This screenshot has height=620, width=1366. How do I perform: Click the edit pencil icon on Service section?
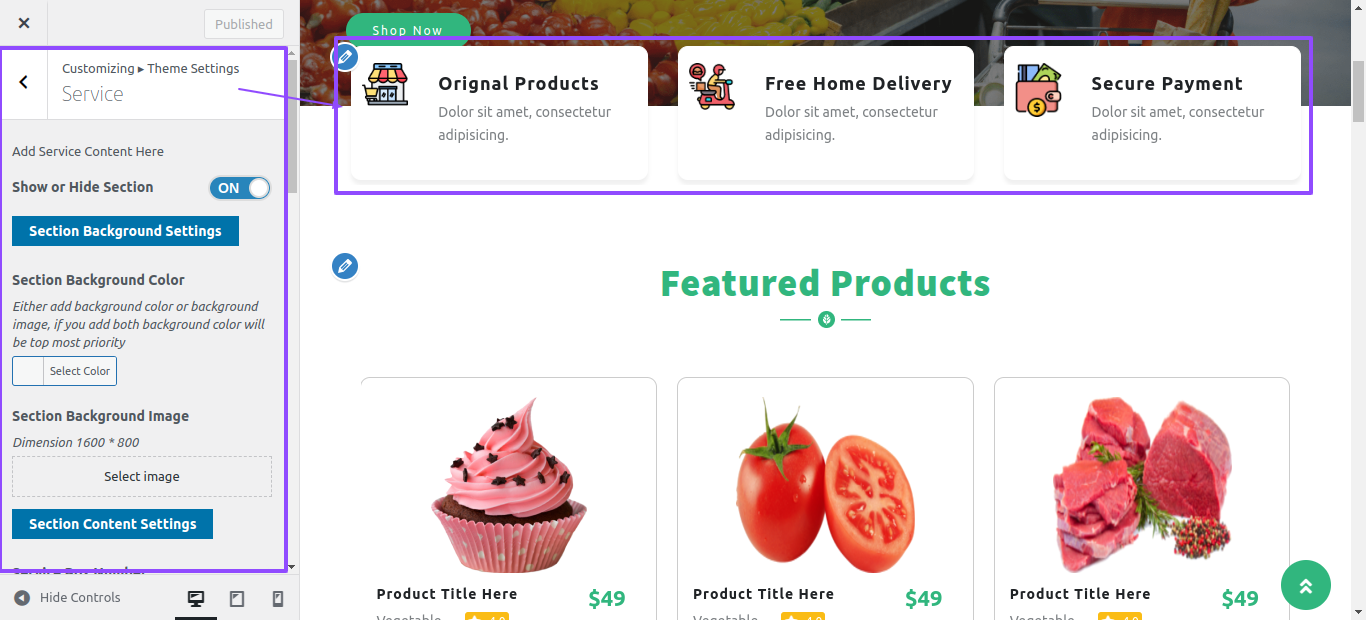(345, 57)
